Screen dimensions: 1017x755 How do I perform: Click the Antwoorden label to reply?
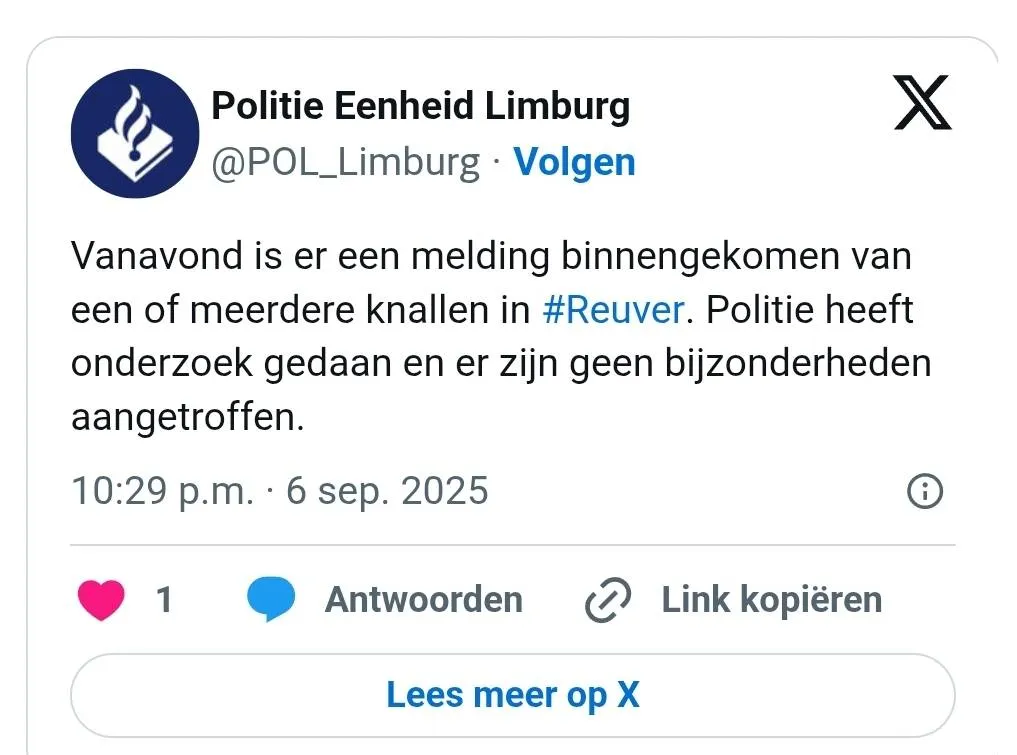coord(424,599)
